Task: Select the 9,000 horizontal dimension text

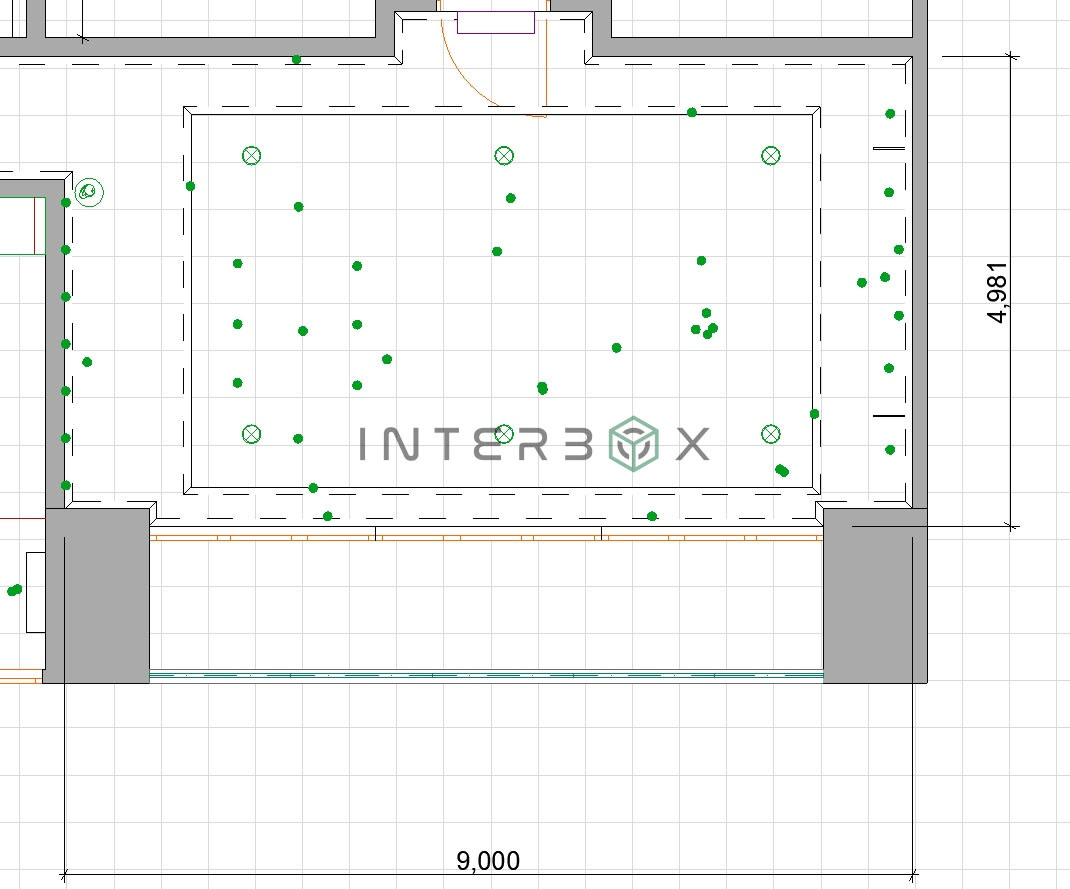Action: click(x=488, y=860)
